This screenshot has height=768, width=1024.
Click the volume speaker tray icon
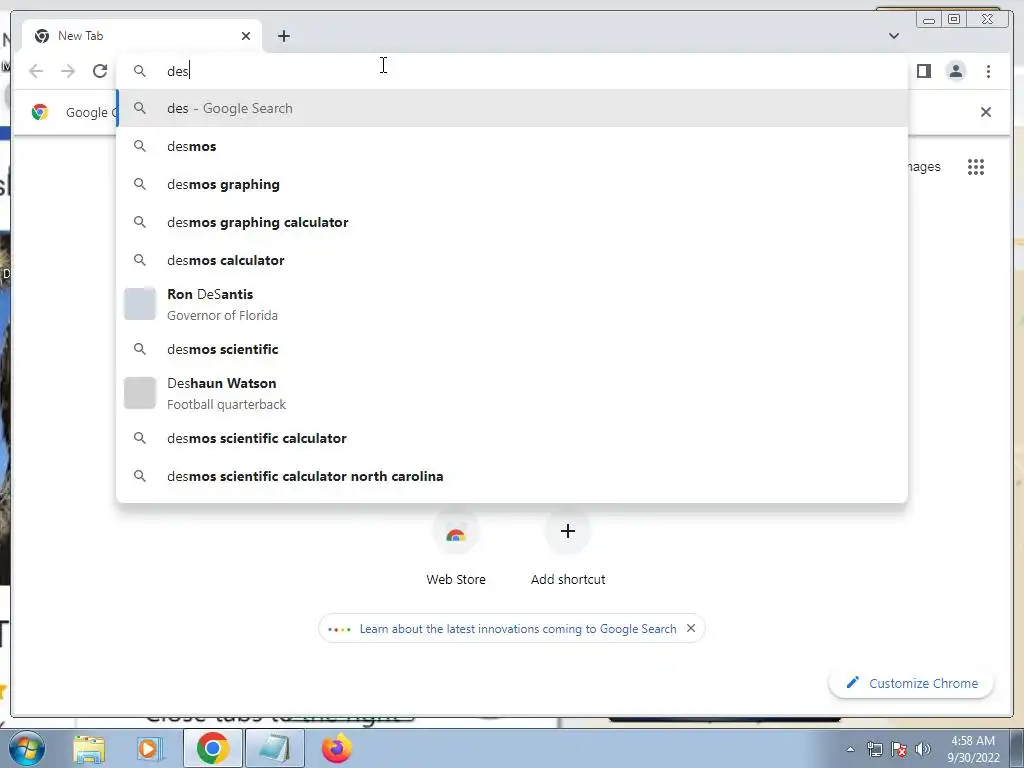pos(922,749)
